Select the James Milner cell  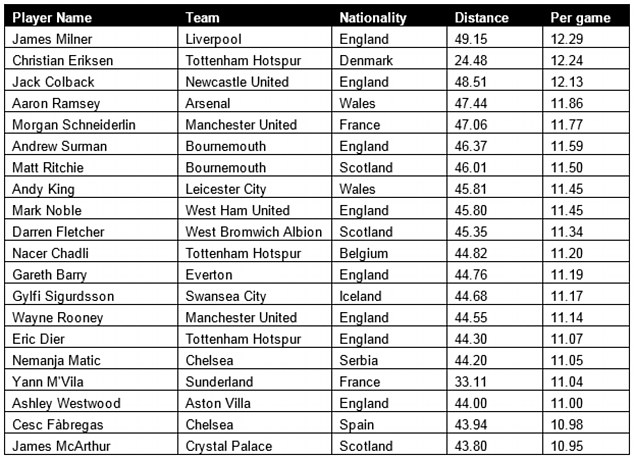point(91,38)
